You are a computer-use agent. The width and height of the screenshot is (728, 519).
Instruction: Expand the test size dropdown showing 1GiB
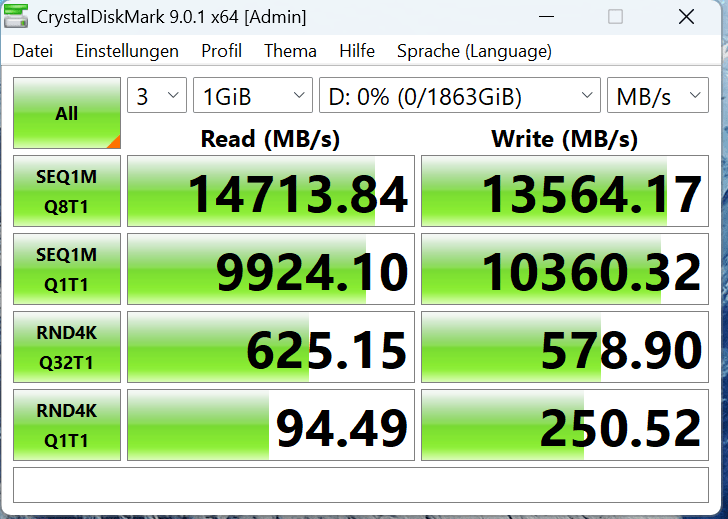(x=253, y=95)
